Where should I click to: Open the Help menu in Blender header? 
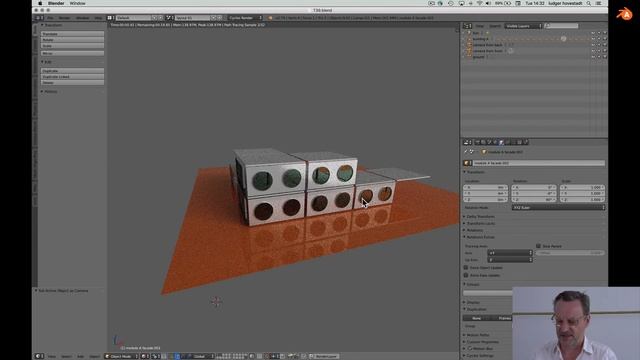98,18
